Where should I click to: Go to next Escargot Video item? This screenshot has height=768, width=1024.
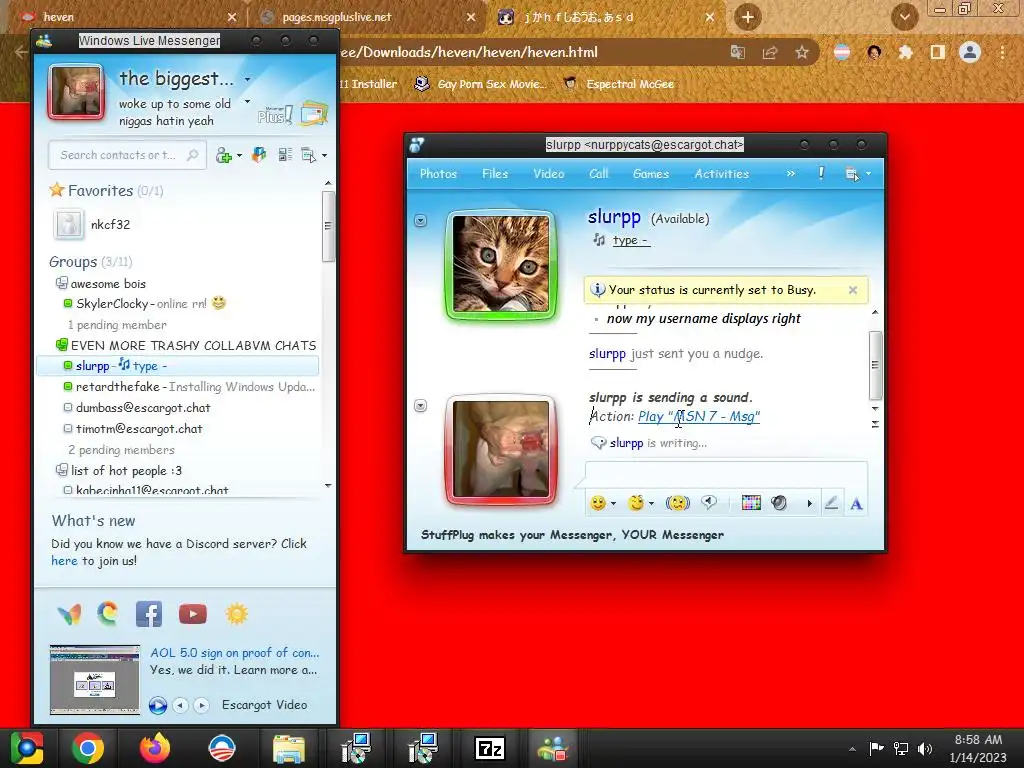(x=201, y=705)
